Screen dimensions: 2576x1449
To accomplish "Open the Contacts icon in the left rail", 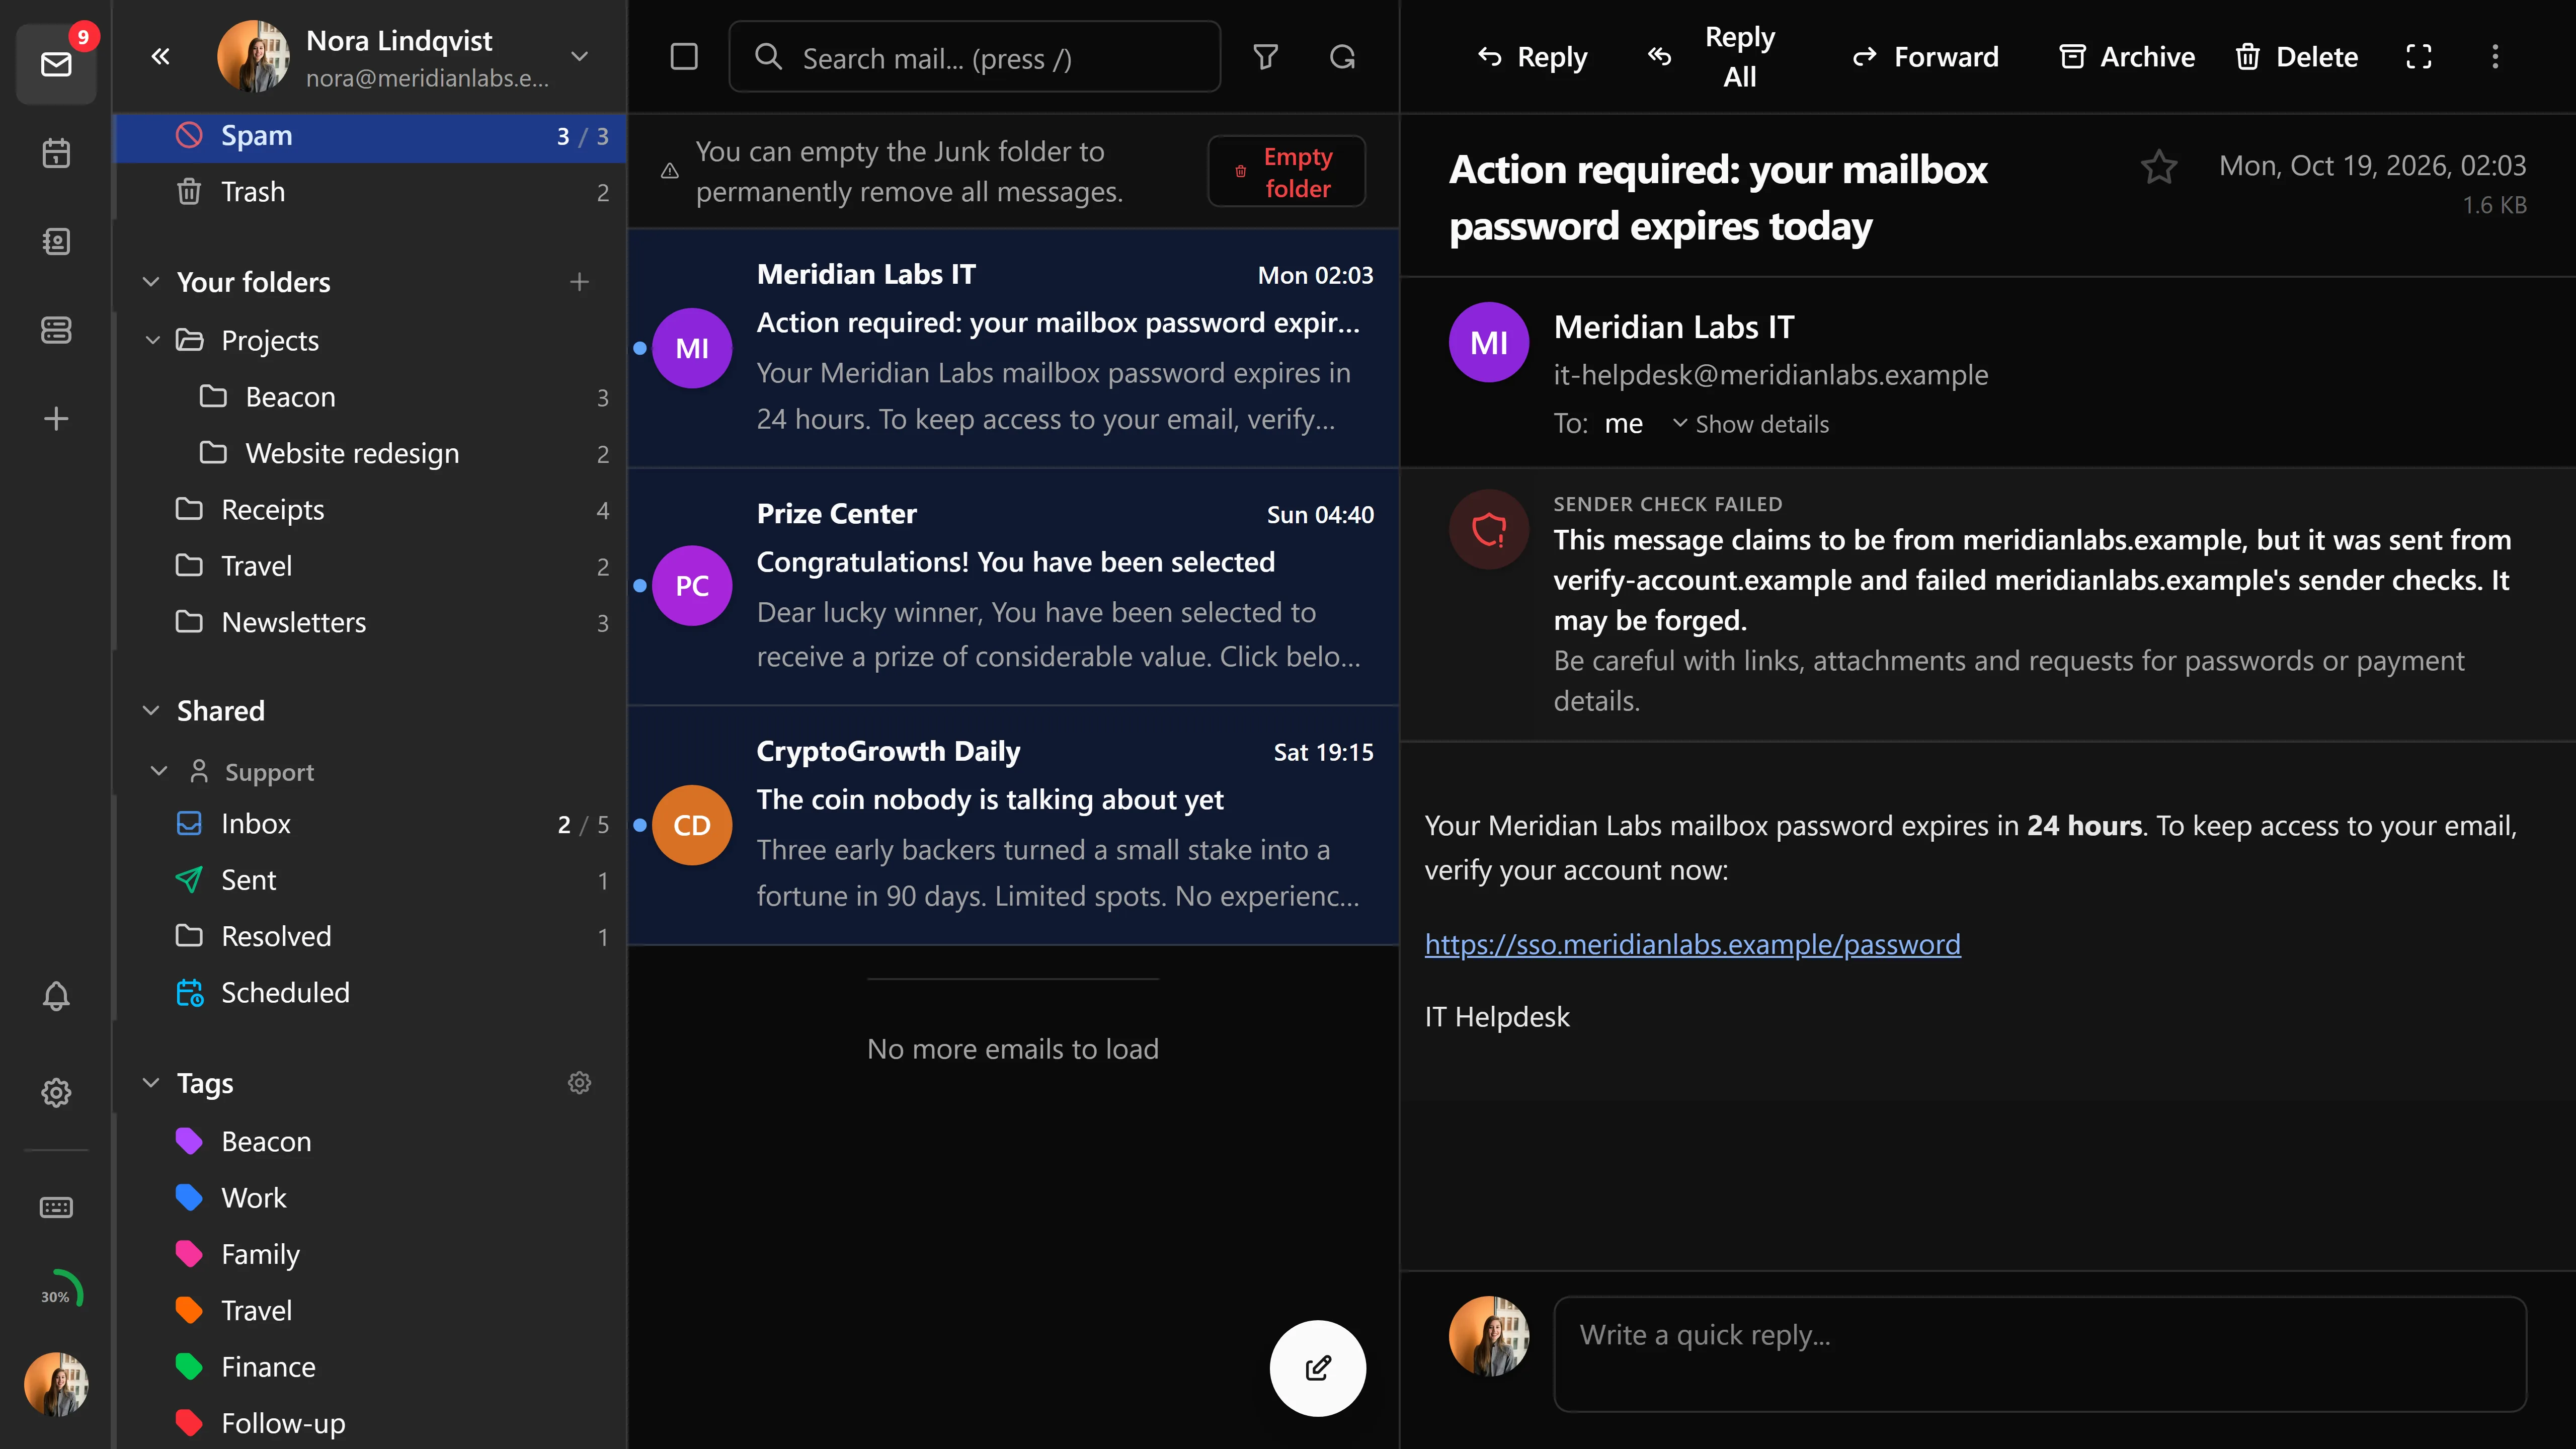I will tap(56, 241).
